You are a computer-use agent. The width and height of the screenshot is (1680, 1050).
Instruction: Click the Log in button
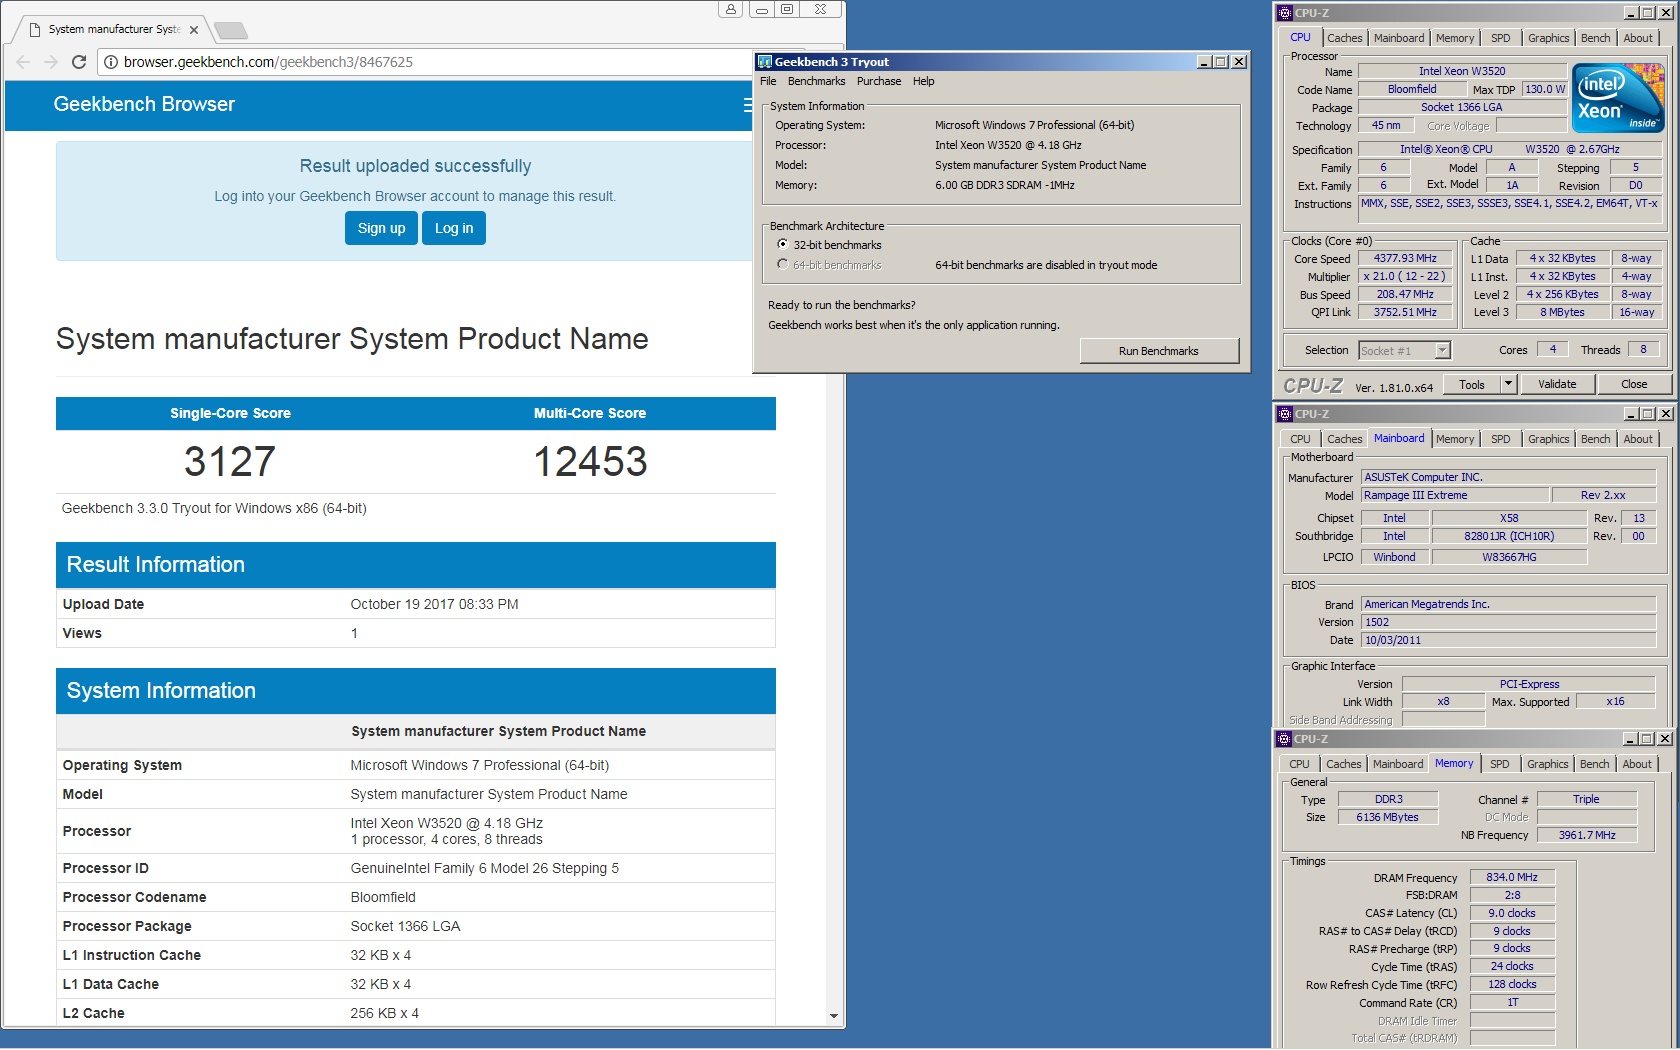tap(454, 228)
